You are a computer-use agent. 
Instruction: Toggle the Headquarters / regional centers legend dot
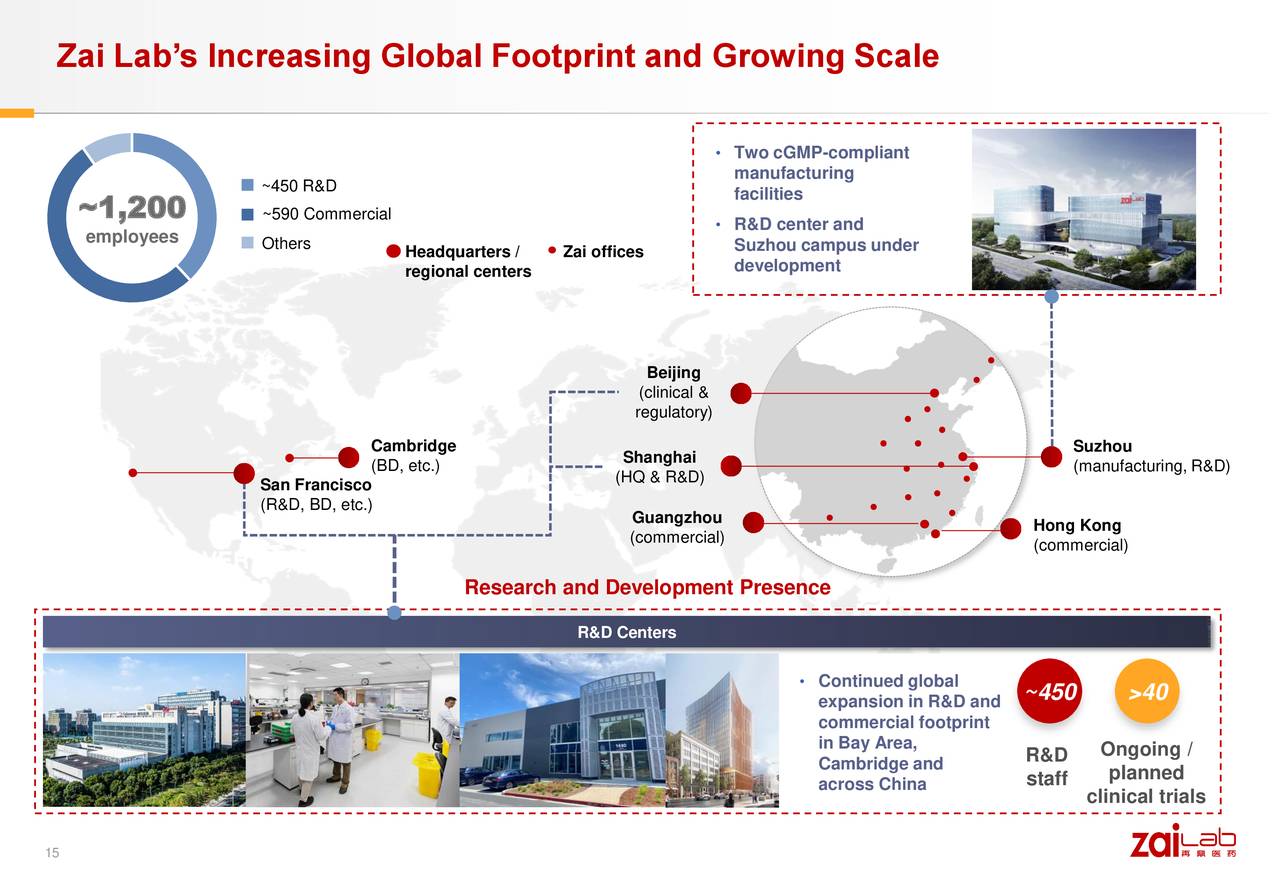pyautogui.click(x=394, y=251)
